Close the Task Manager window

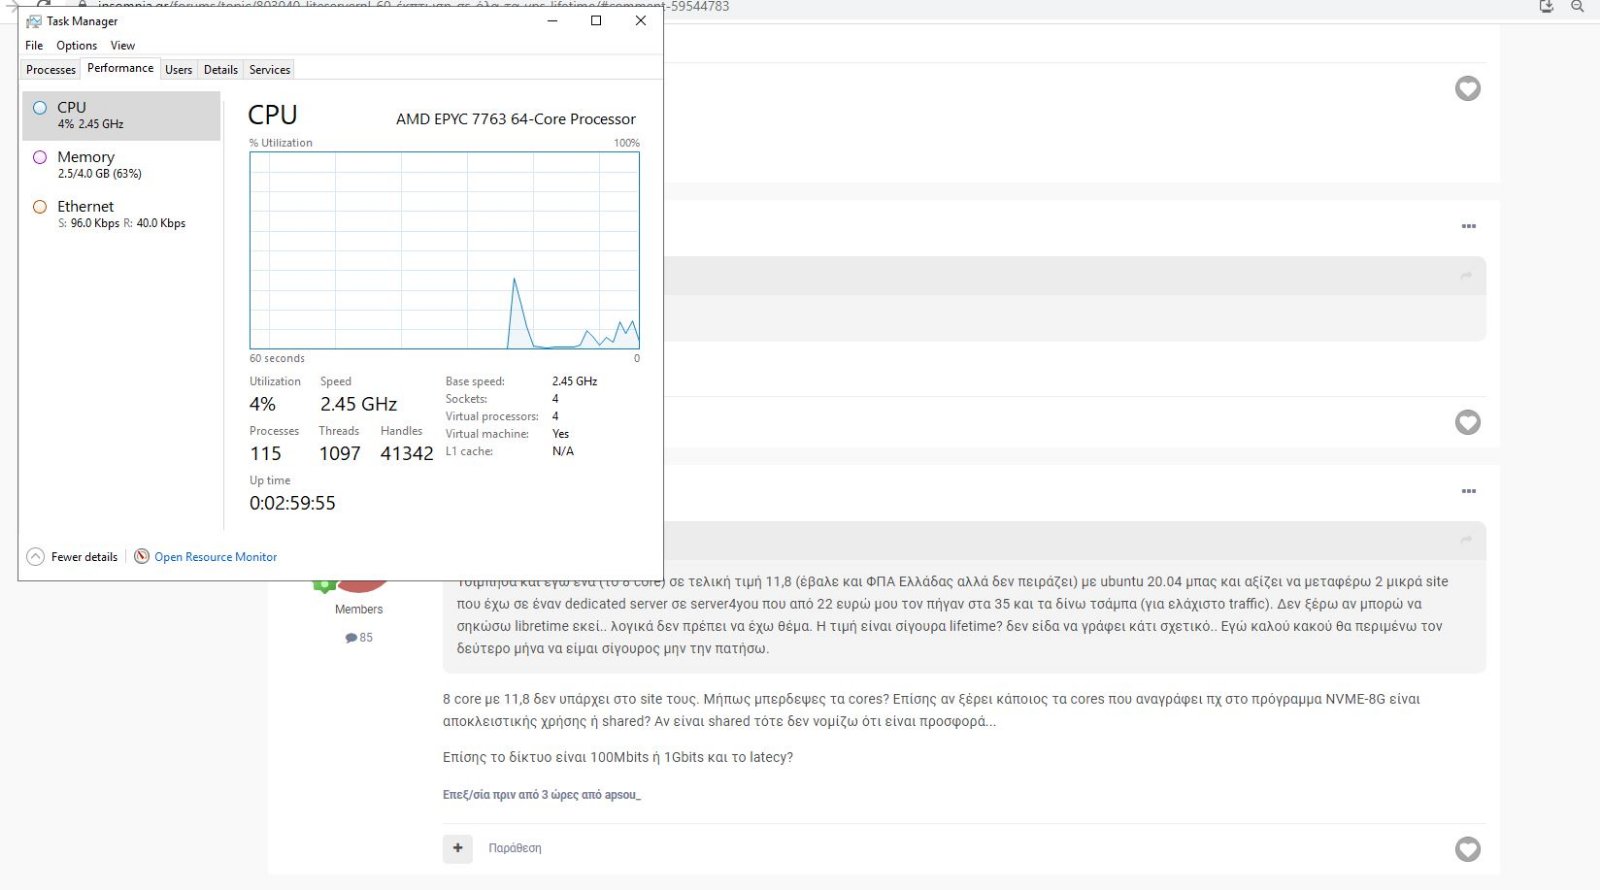tap(641, 20)
